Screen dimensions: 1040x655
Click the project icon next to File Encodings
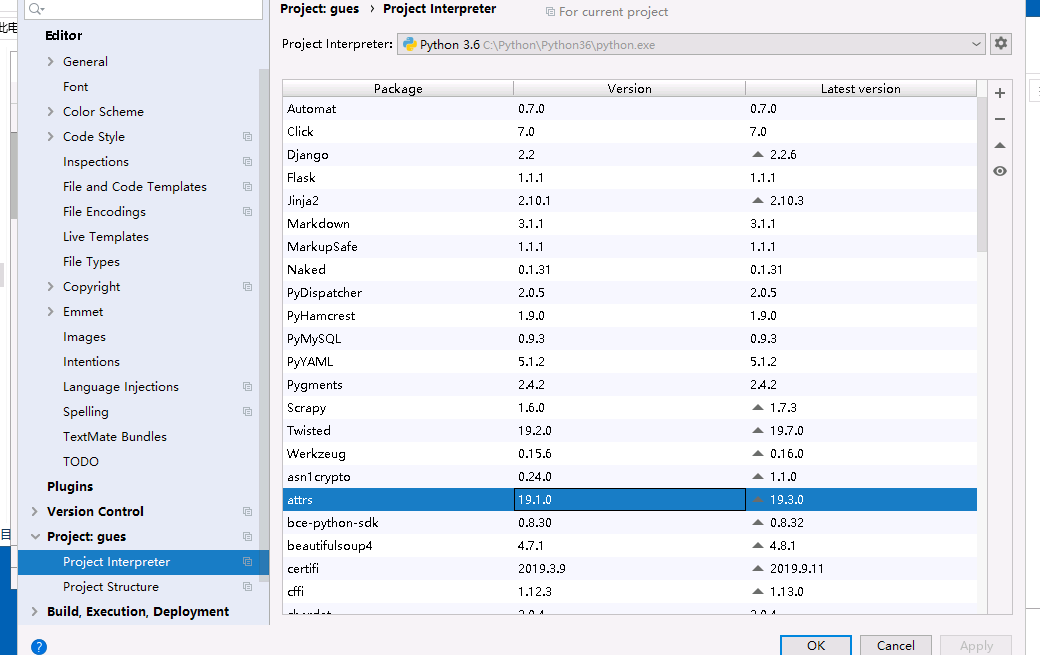(247, 211)
